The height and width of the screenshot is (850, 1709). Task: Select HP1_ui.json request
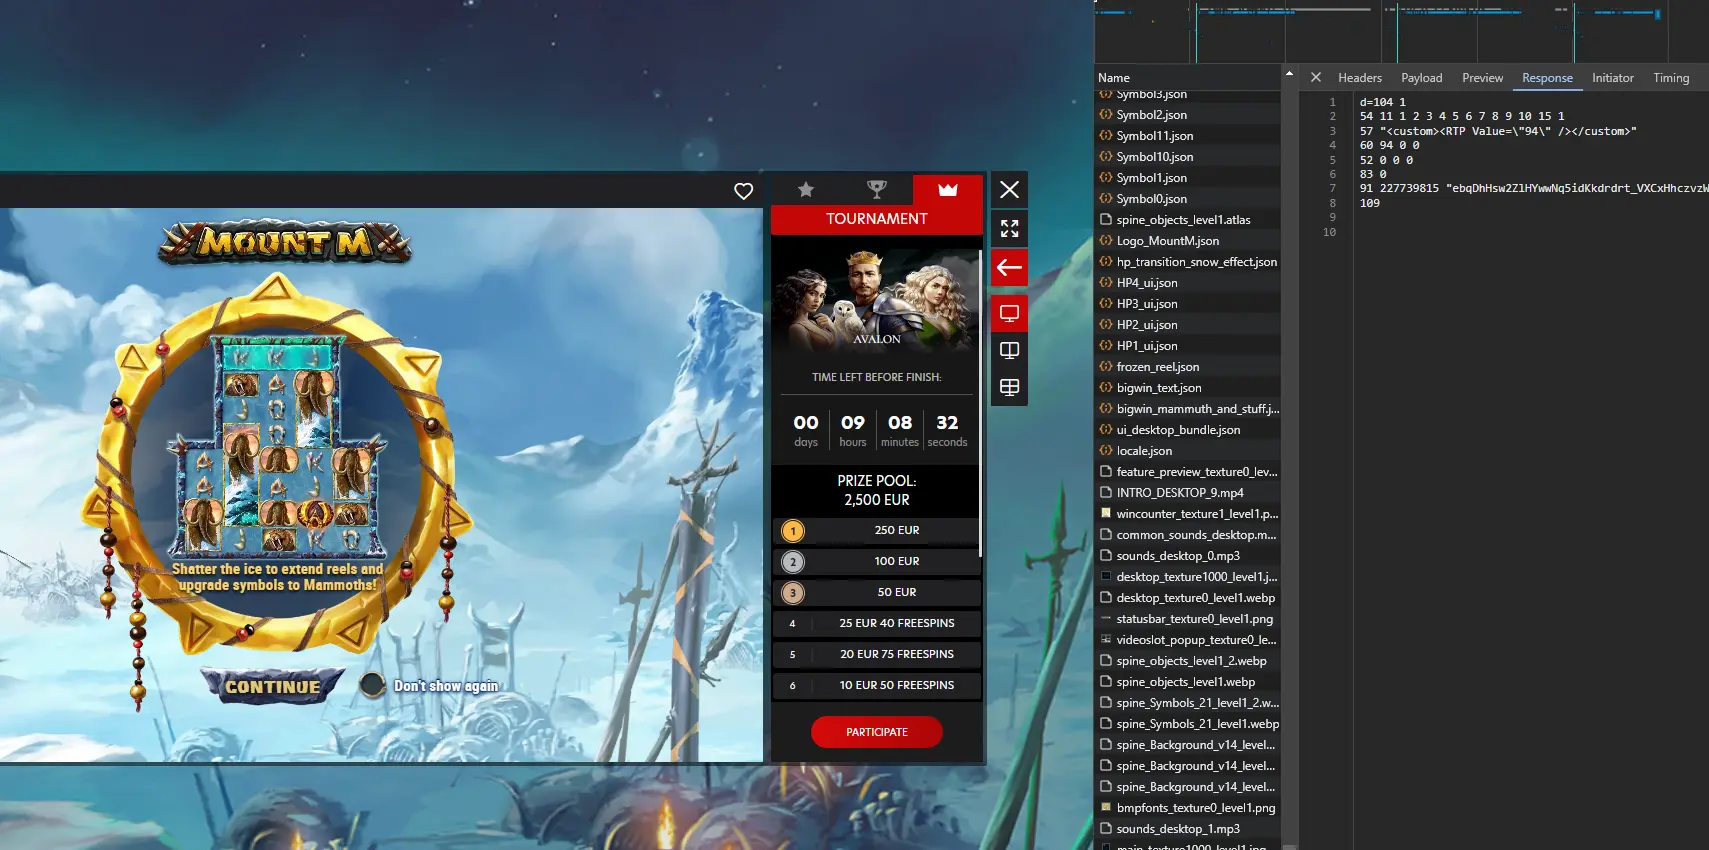click(1188, 346)
